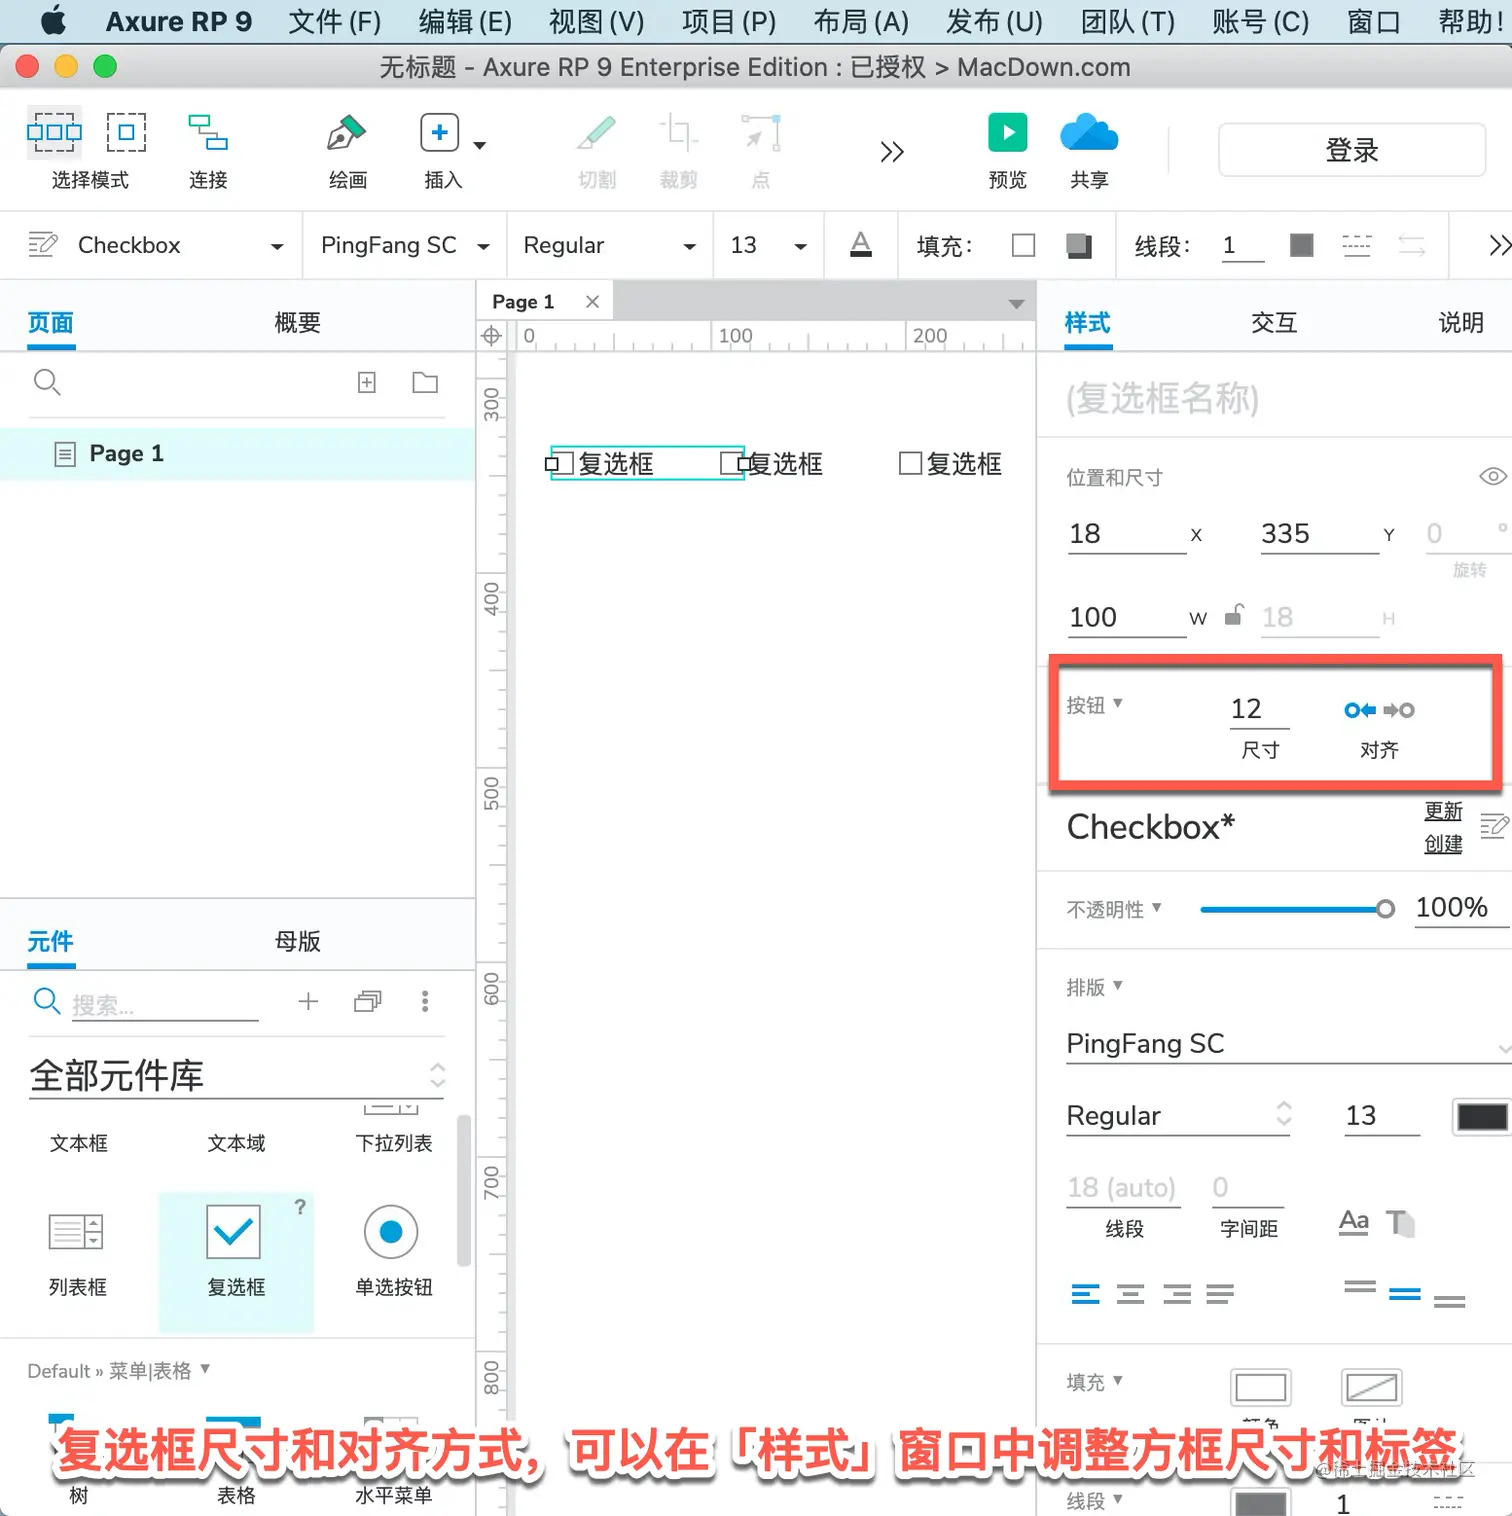Select the Draw pen tool

point(346,132)
